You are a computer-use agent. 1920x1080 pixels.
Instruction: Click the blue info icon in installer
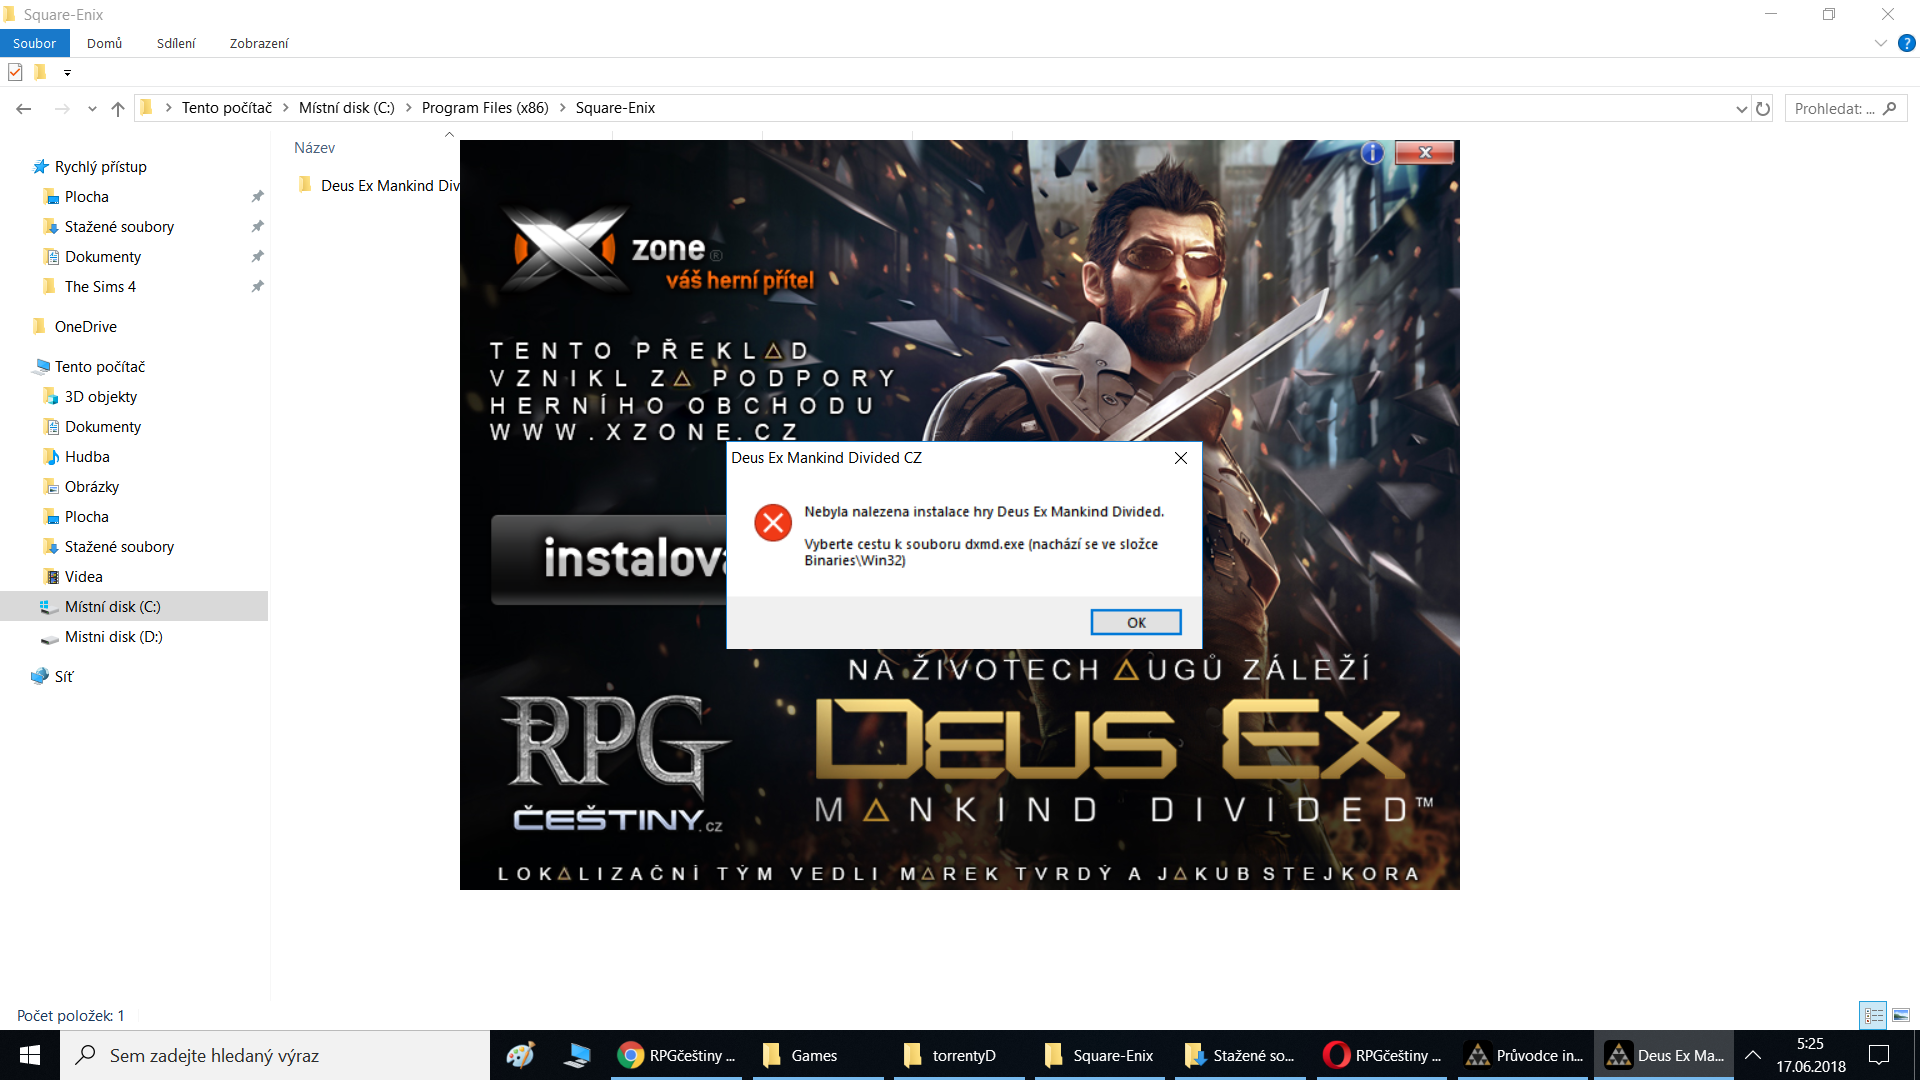1372,153
